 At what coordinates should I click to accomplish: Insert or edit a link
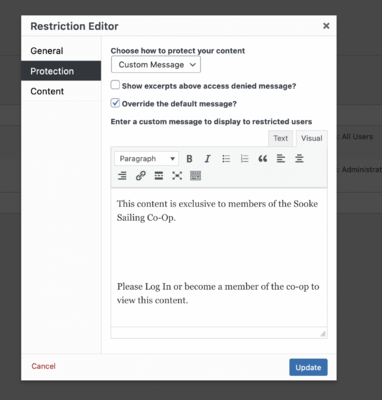[x=141, y=176]
